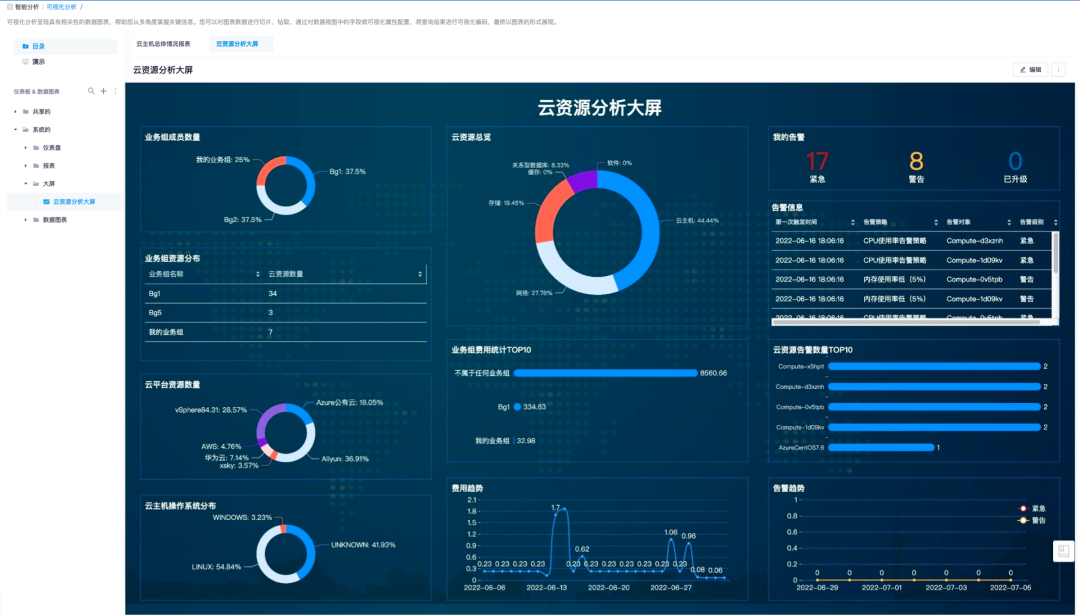Click the 可视化分析 breadcrumb link

(x=61, y=7)
